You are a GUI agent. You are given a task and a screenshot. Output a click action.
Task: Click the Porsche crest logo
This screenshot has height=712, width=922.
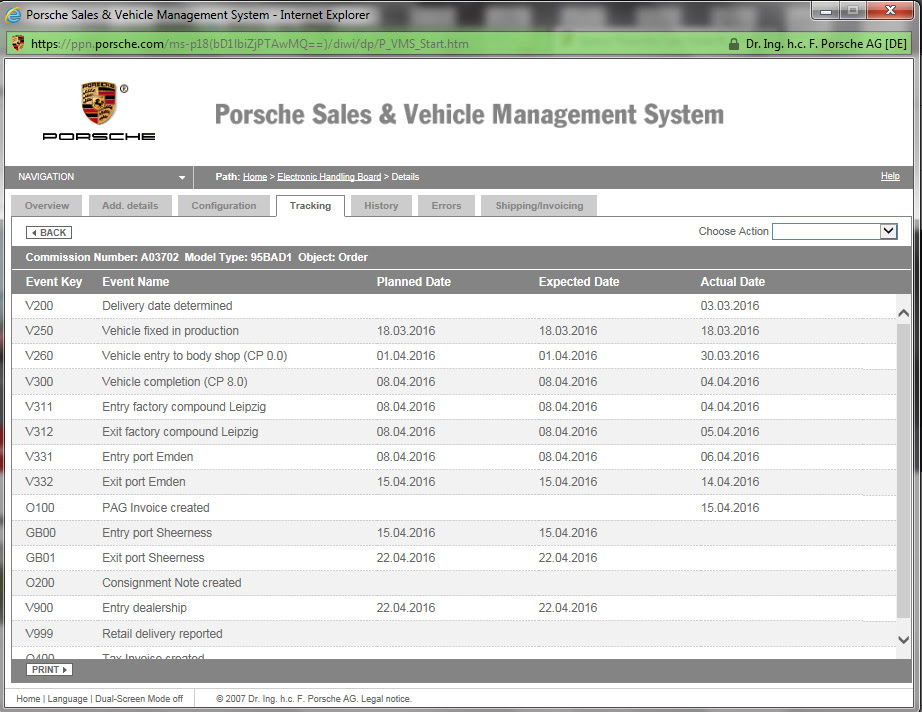[99, 103]
